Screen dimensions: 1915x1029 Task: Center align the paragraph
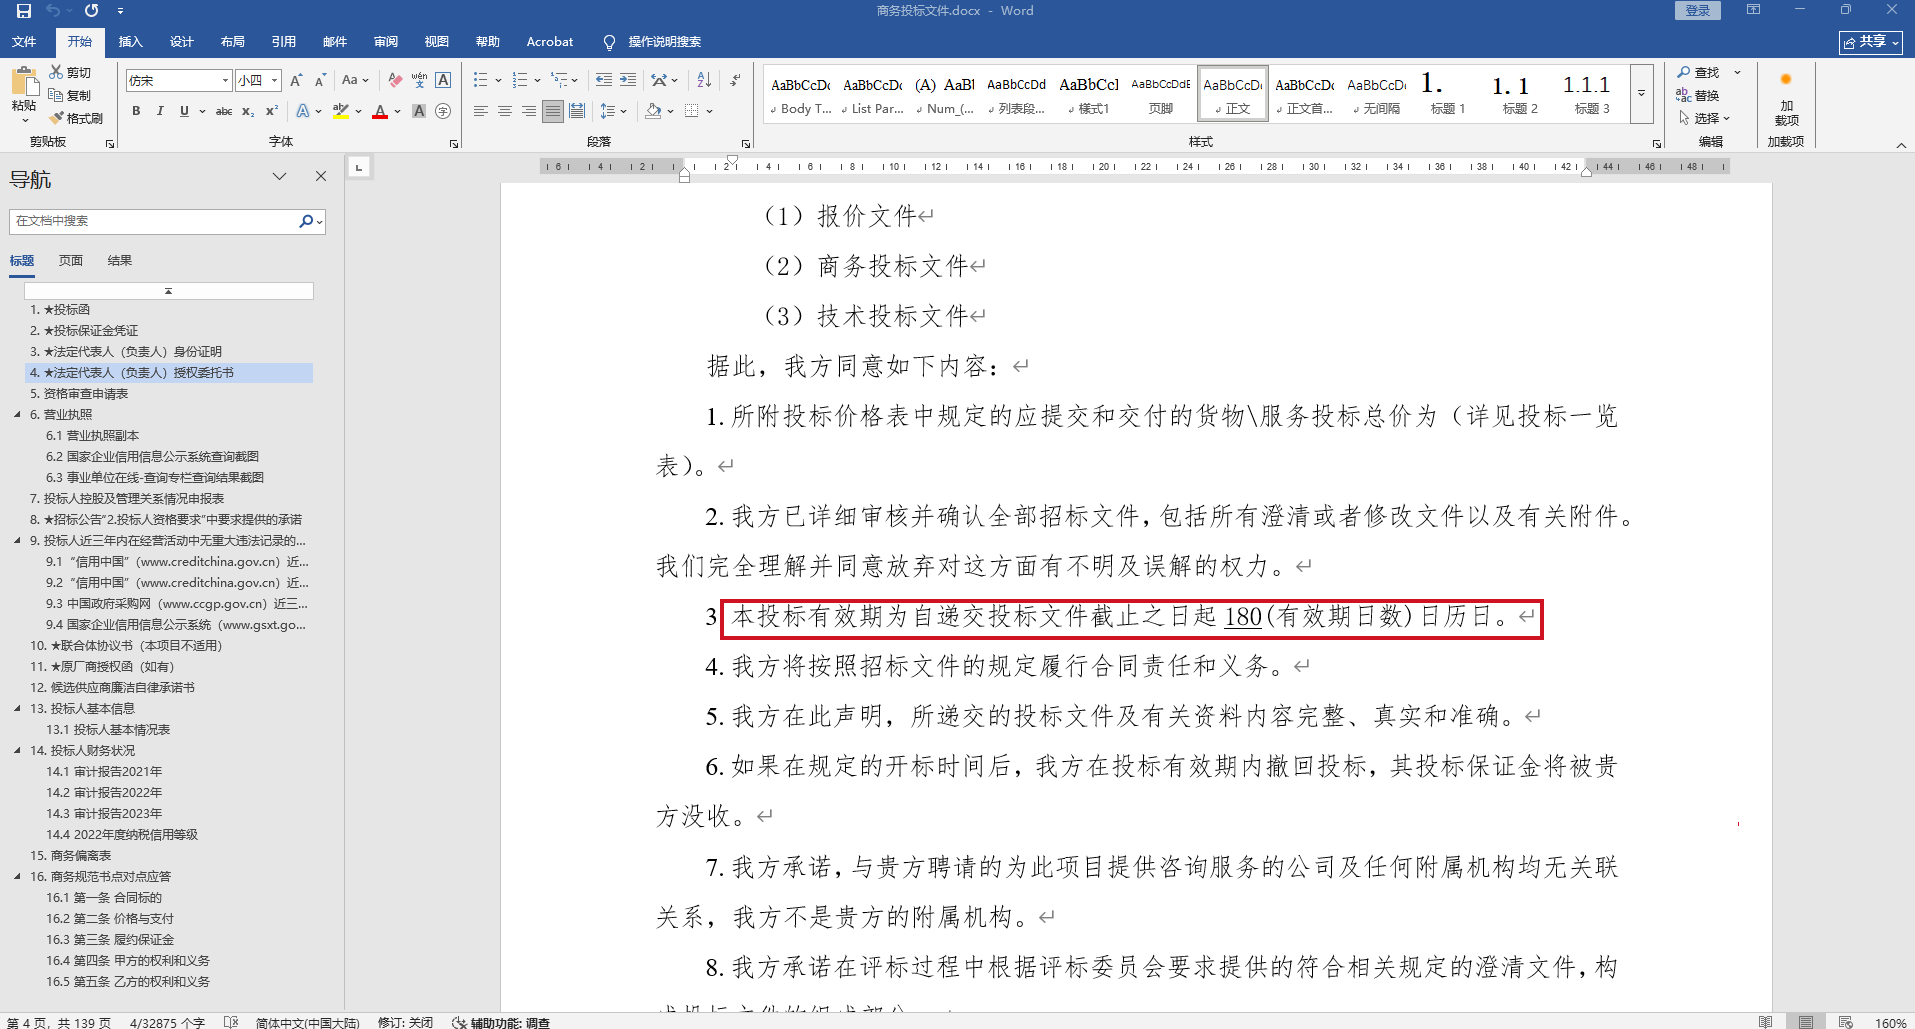[505, 111]
